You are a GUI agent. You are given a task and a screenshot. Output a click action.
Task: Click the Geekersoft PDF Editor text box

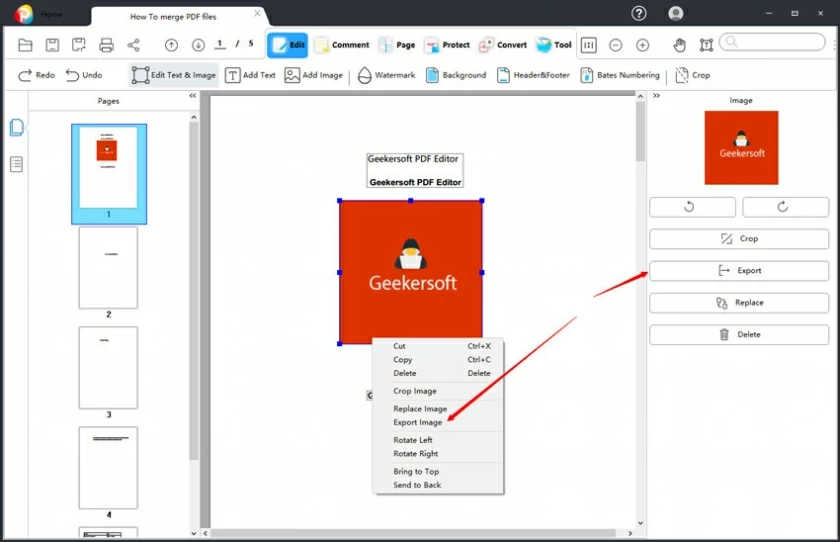(x=415, y=170)
